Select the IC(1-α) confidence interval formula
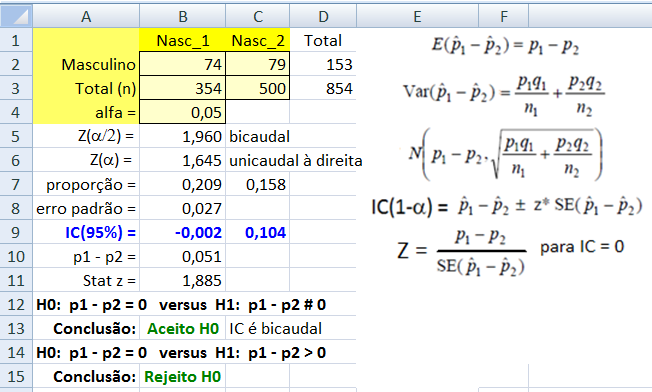Screen dimensions: 652x392 [x=506, y=207]
